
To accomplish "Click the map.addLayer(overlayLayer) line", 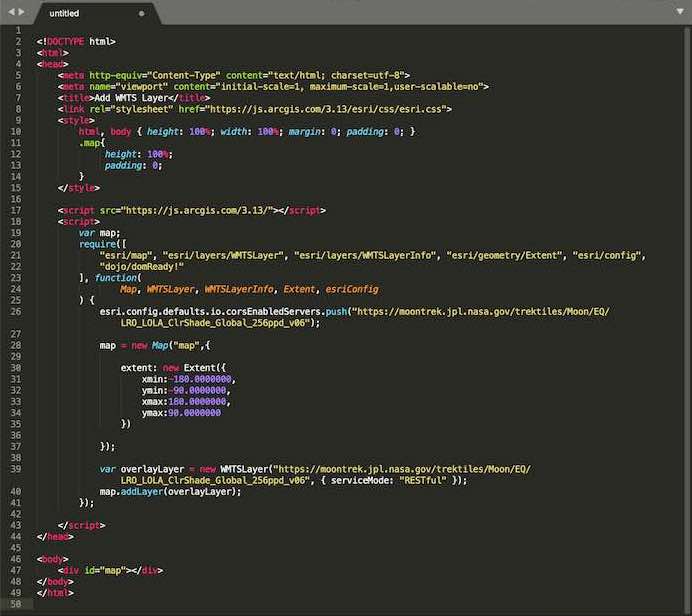I will point(170,492).
